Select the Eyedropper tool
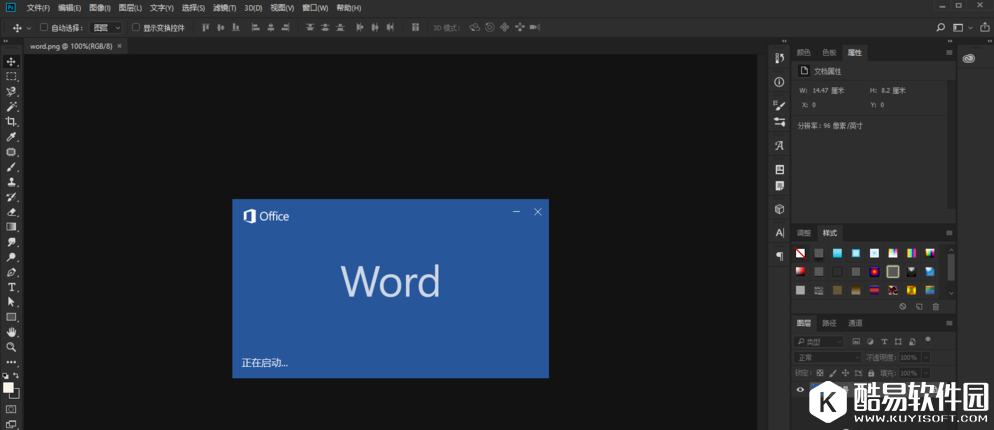The height and width of the screenshot is (430, 994). [x=12, y=137]
